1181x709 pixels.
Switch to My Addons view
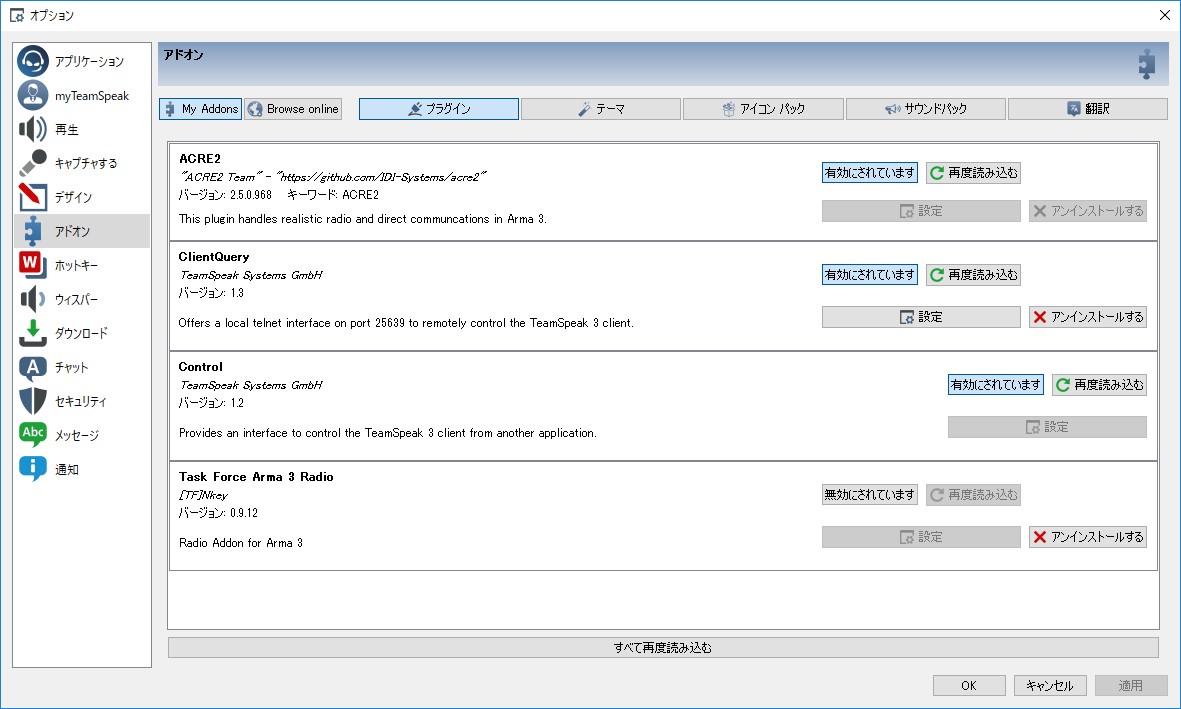point(200,109)
